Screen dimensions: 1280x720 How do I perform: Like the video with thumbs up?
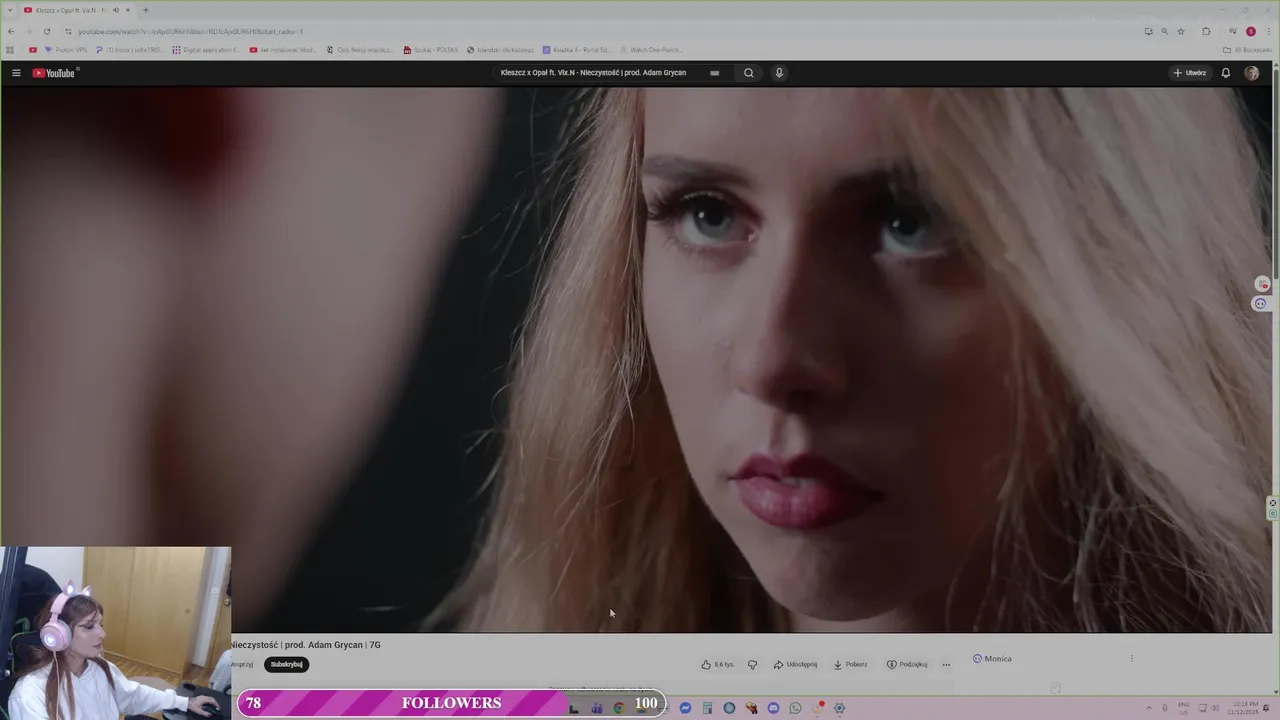717,664
